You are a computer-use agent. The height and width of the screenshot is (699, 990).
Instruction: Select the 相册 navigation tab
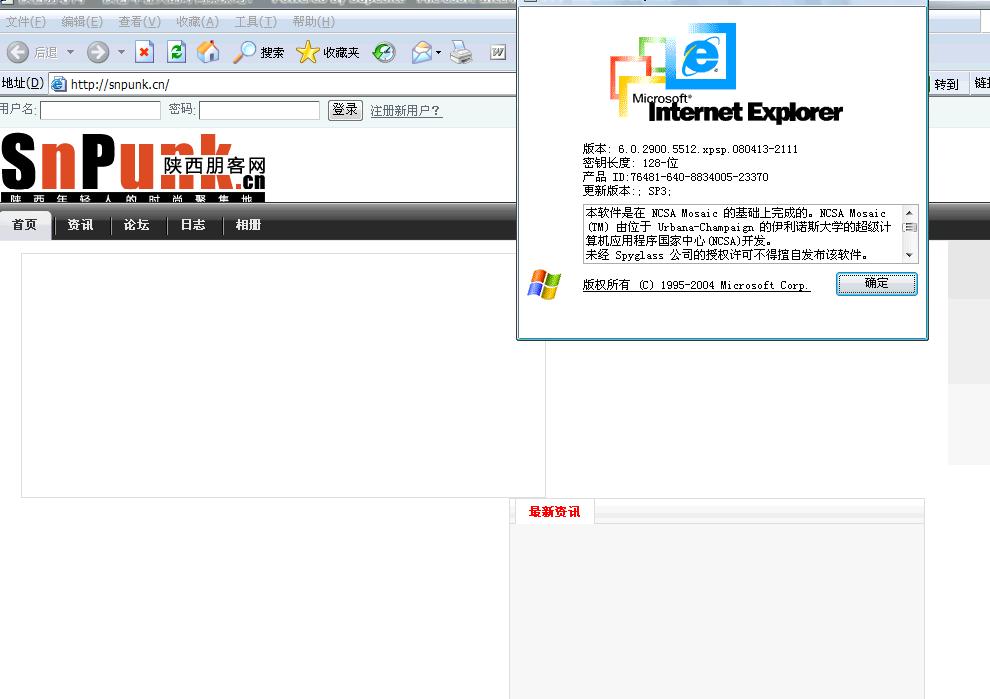click(x=248, y=225)
